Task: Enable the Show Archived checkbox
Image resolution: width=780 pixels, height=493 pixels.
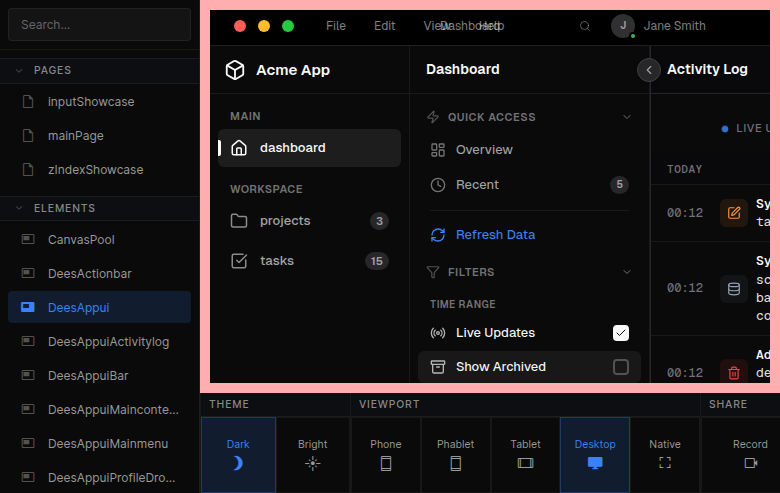Action: (621, 367)
